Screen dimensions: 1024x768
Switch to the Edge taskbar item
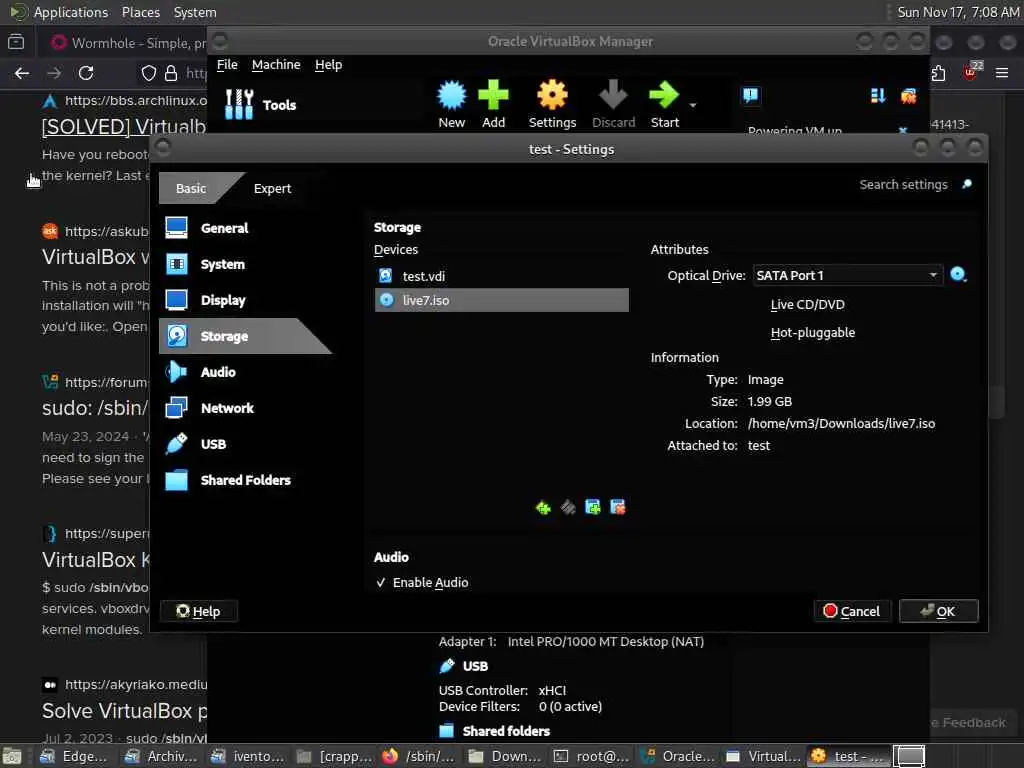pyautogui.click(x=73, y=756)
